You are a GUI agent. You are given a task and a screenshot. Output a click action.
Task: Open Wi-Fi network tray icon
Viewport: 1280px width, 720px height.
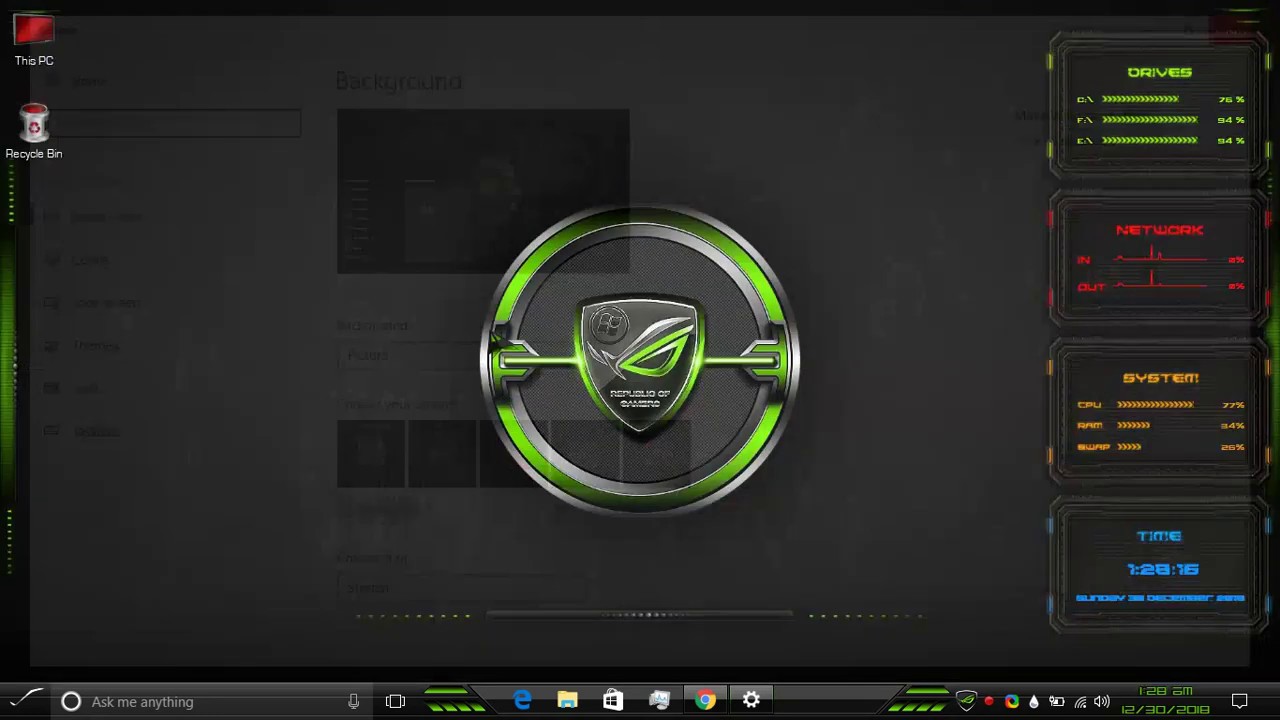click(x=1080, y=702)
